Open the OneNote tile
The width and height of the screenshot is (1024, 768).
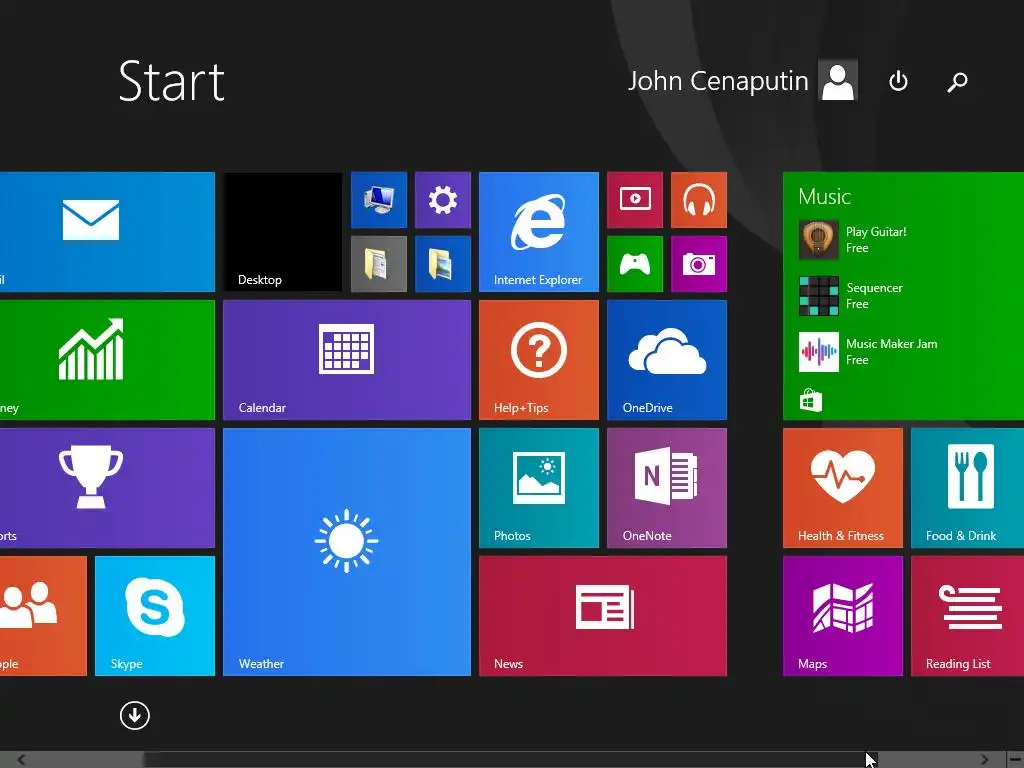tap(667, 488)
